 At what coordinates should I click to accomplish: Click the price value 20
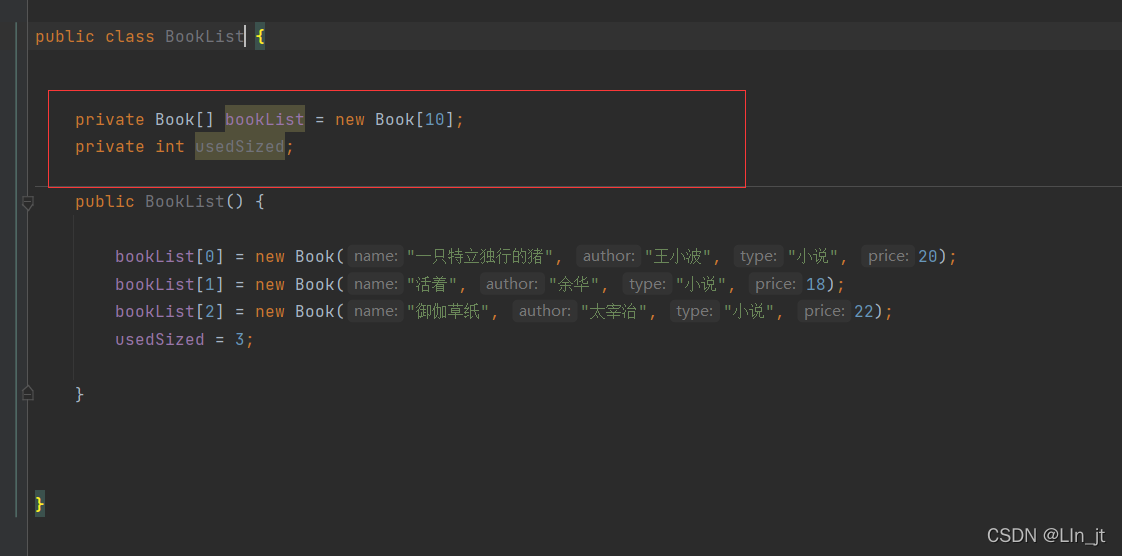pyautogui.click(x=928, y=256)
